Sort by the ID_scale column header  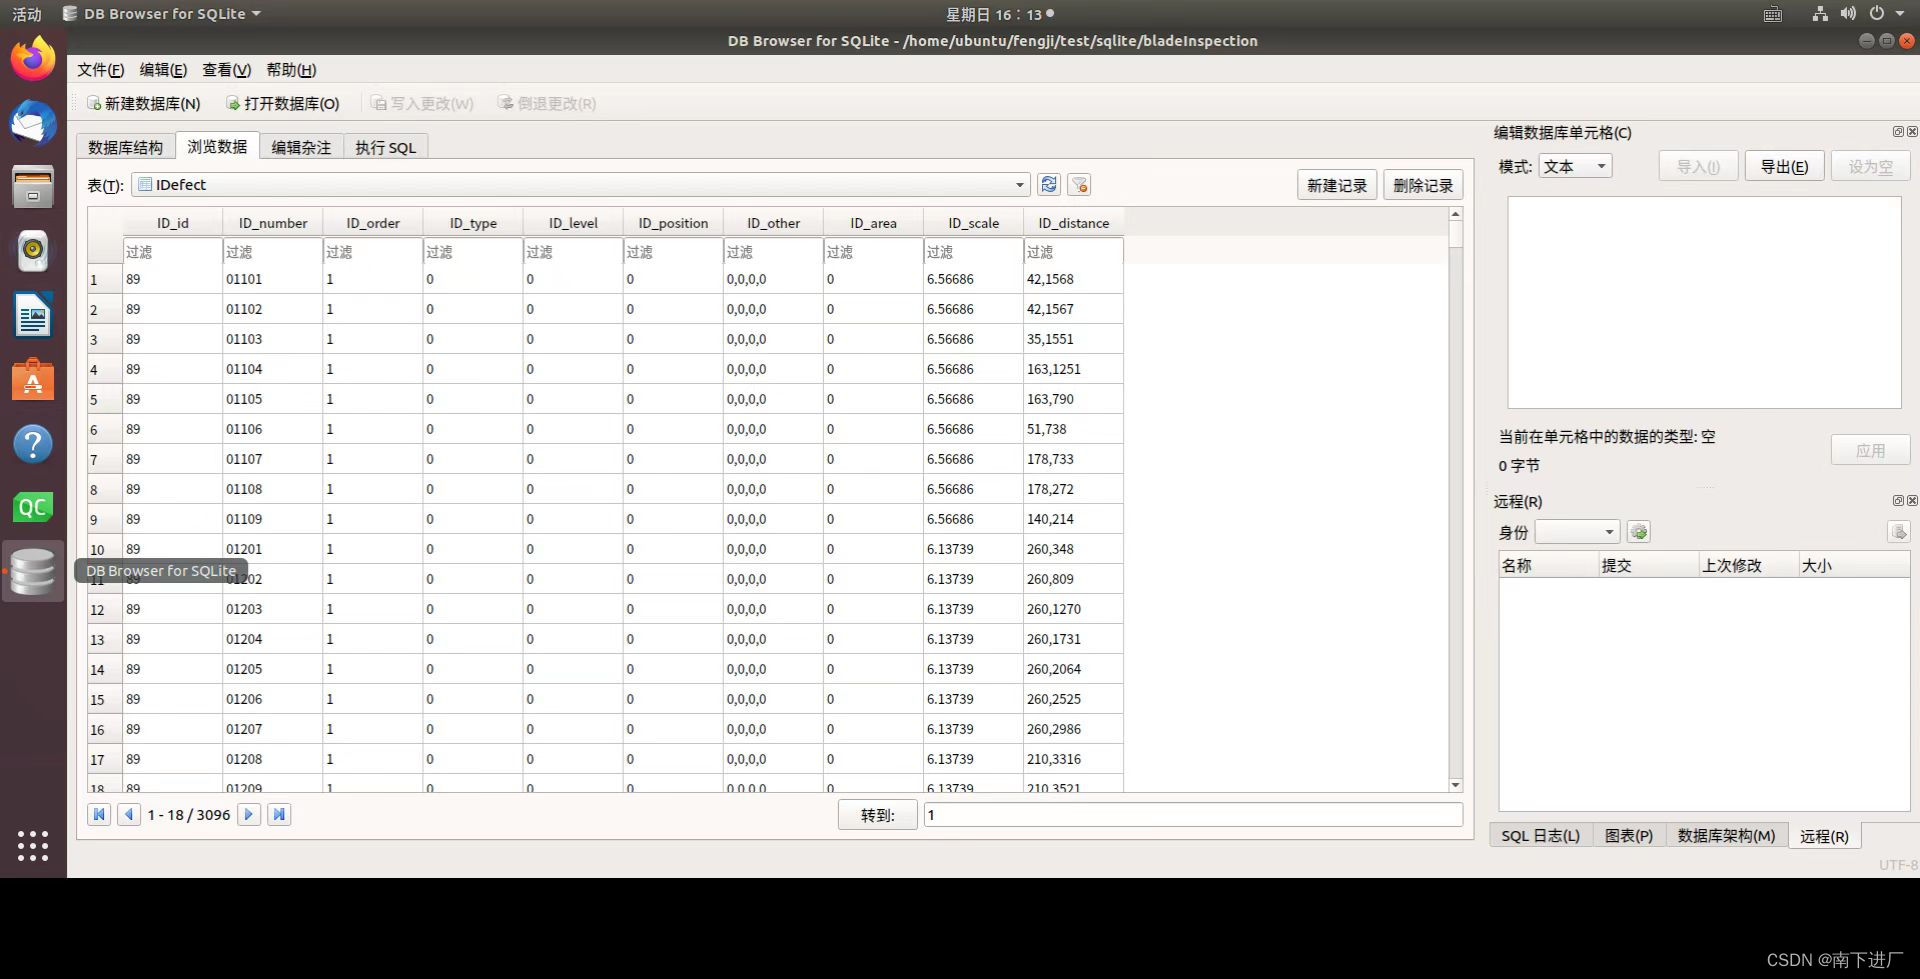point(973,223)
